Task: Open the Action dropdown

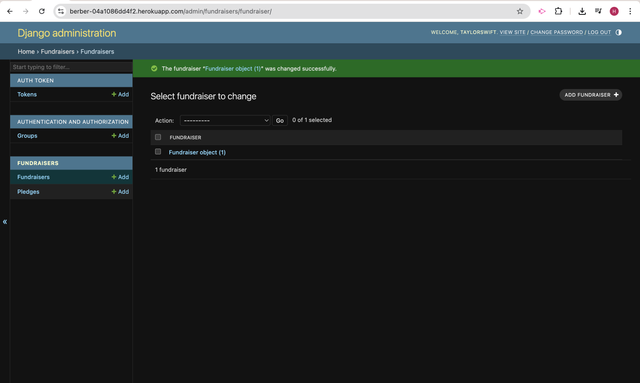Action: pos(225,120)
